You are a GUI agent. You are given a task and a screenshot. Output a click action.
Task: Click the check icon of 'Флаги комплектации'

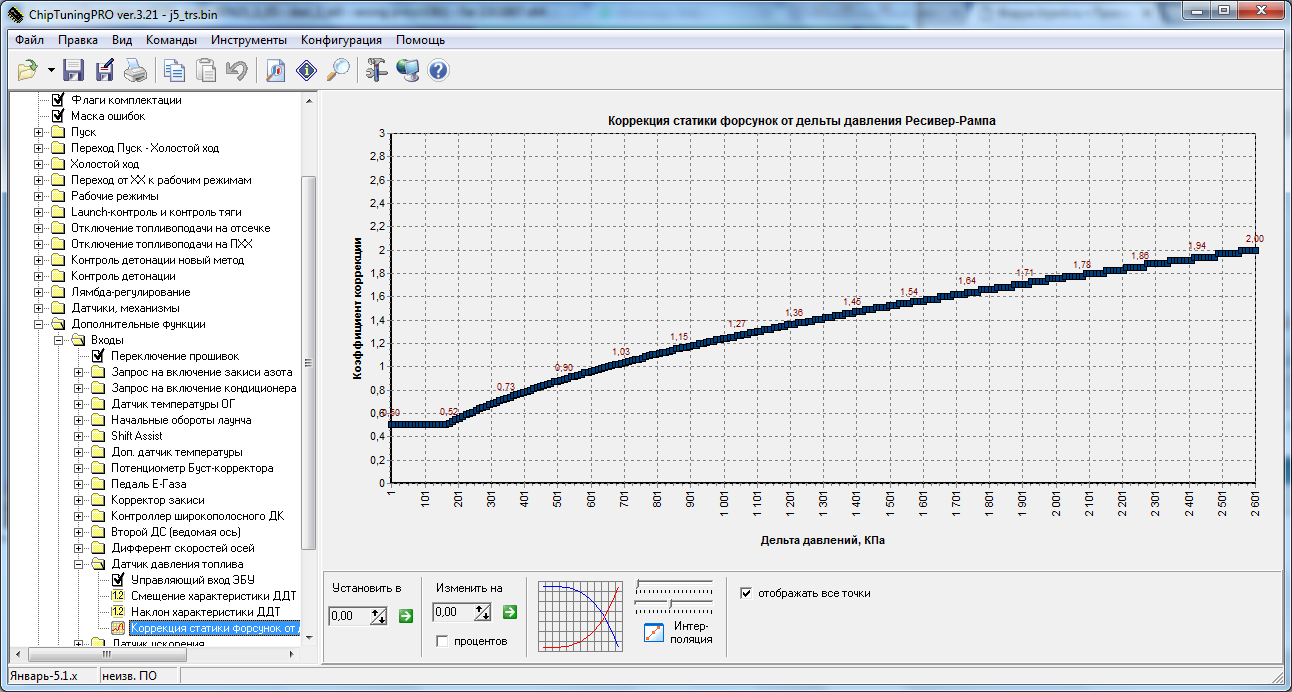pyautogui.click(x=57, y=100)
